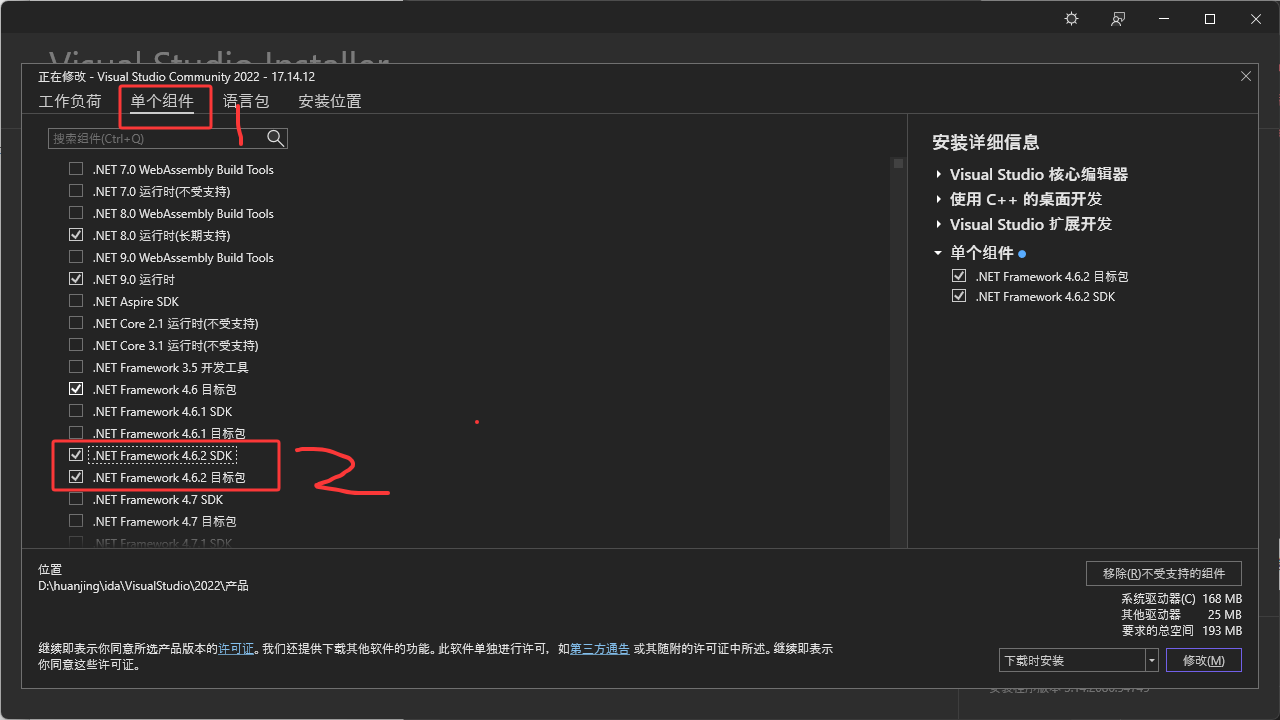Check .NET Core 3.1 运行时 checkbox
The image size is (1280, 720).
76,345
